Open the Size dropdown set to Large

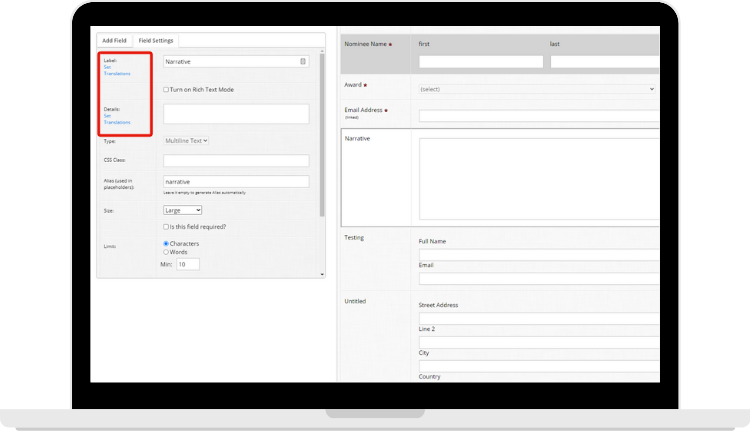click(x=182, y=210)
